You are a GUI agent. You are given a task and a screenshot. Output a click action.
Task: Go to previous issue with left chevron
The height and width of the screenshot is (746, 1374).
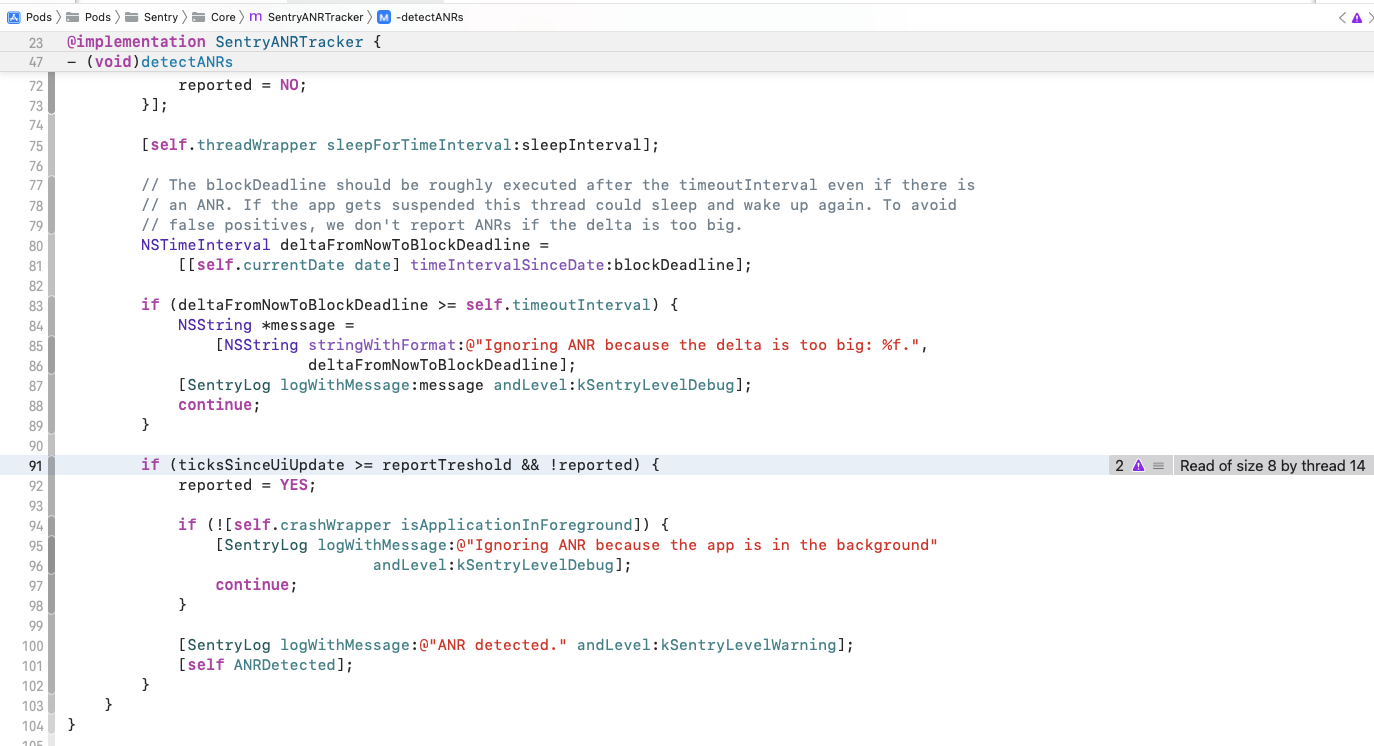[x=1341, y=17]
